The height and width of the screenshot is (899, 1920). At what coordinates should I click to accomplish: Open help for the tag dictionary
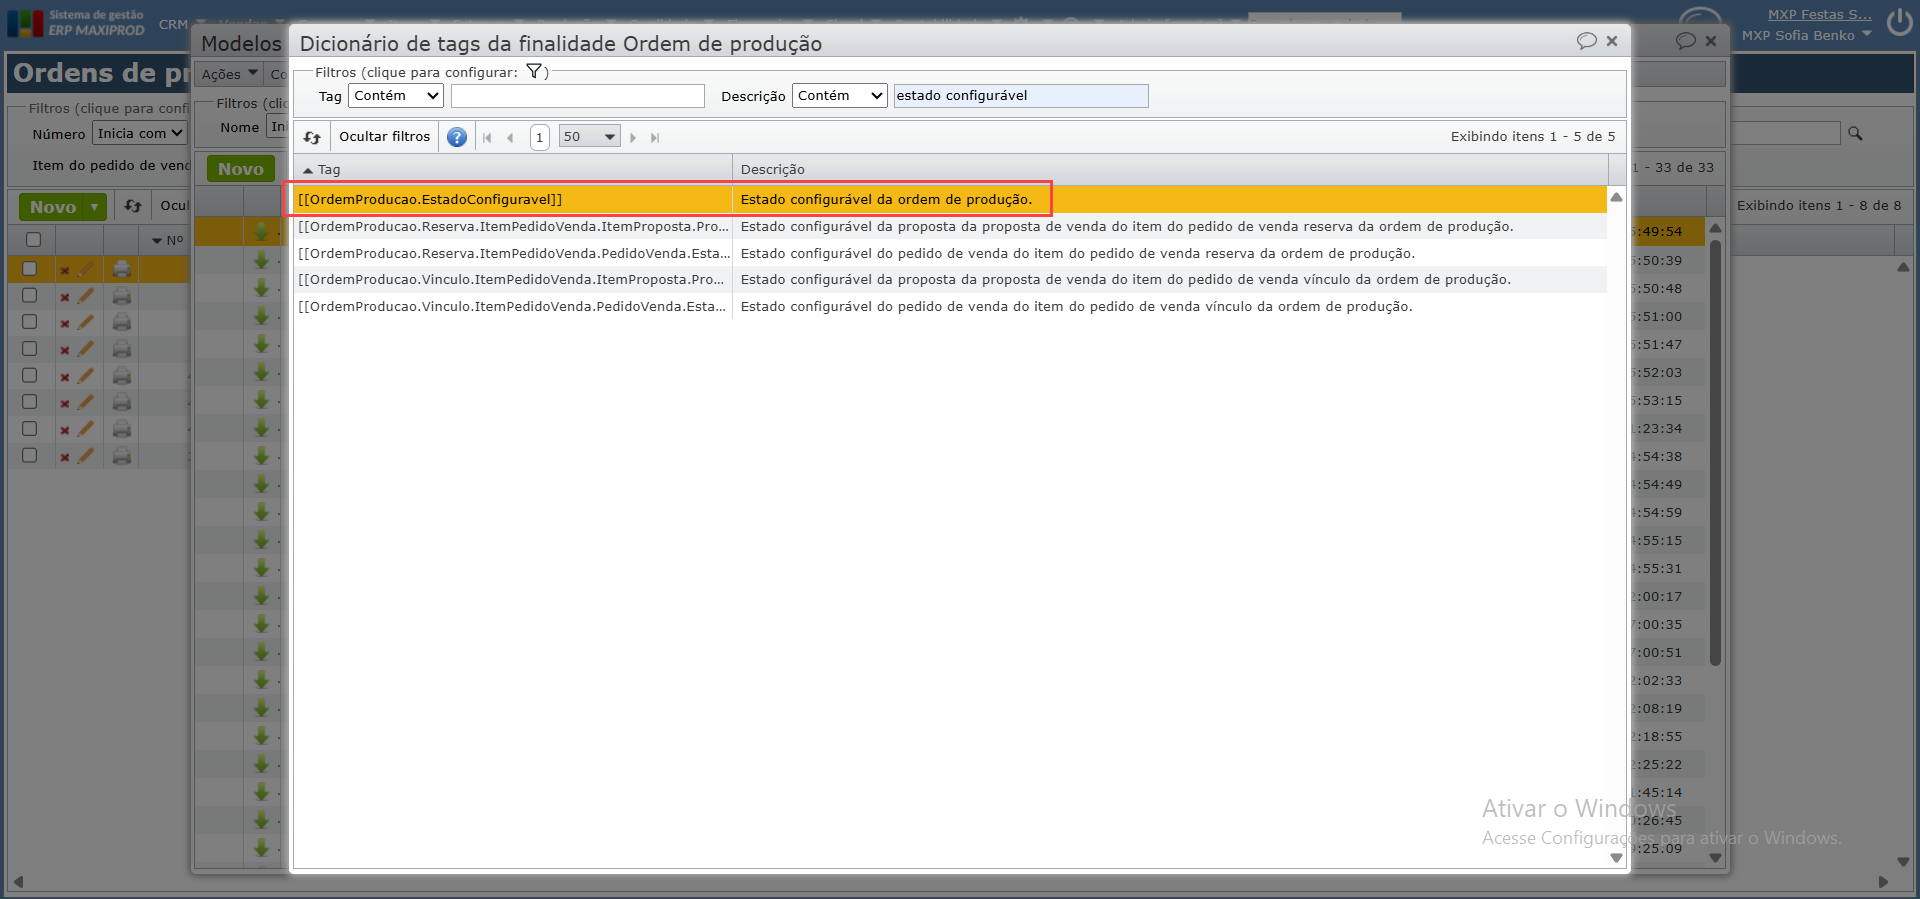tap(457, 137)
